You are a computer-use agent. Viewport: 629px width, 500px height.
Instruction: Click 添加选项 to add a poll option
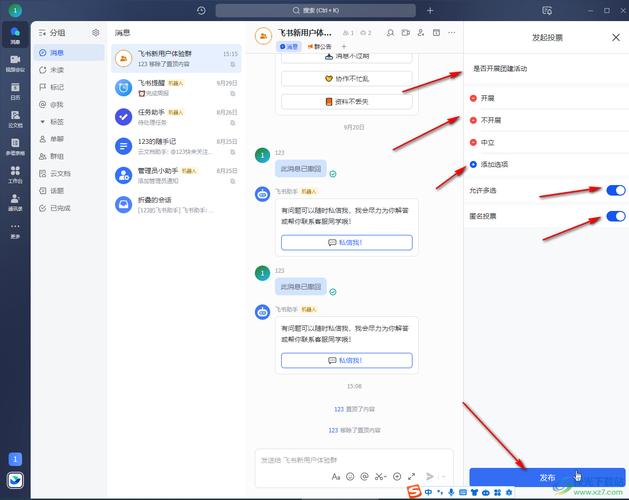pyautogui.click(x=489, y=165)
